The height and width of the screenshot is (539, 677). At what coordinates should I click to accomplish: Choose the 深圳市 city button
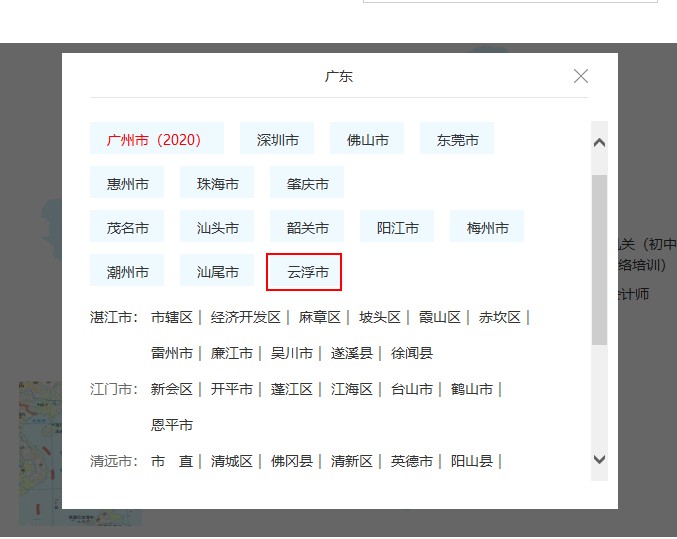[x=277, y=138]
